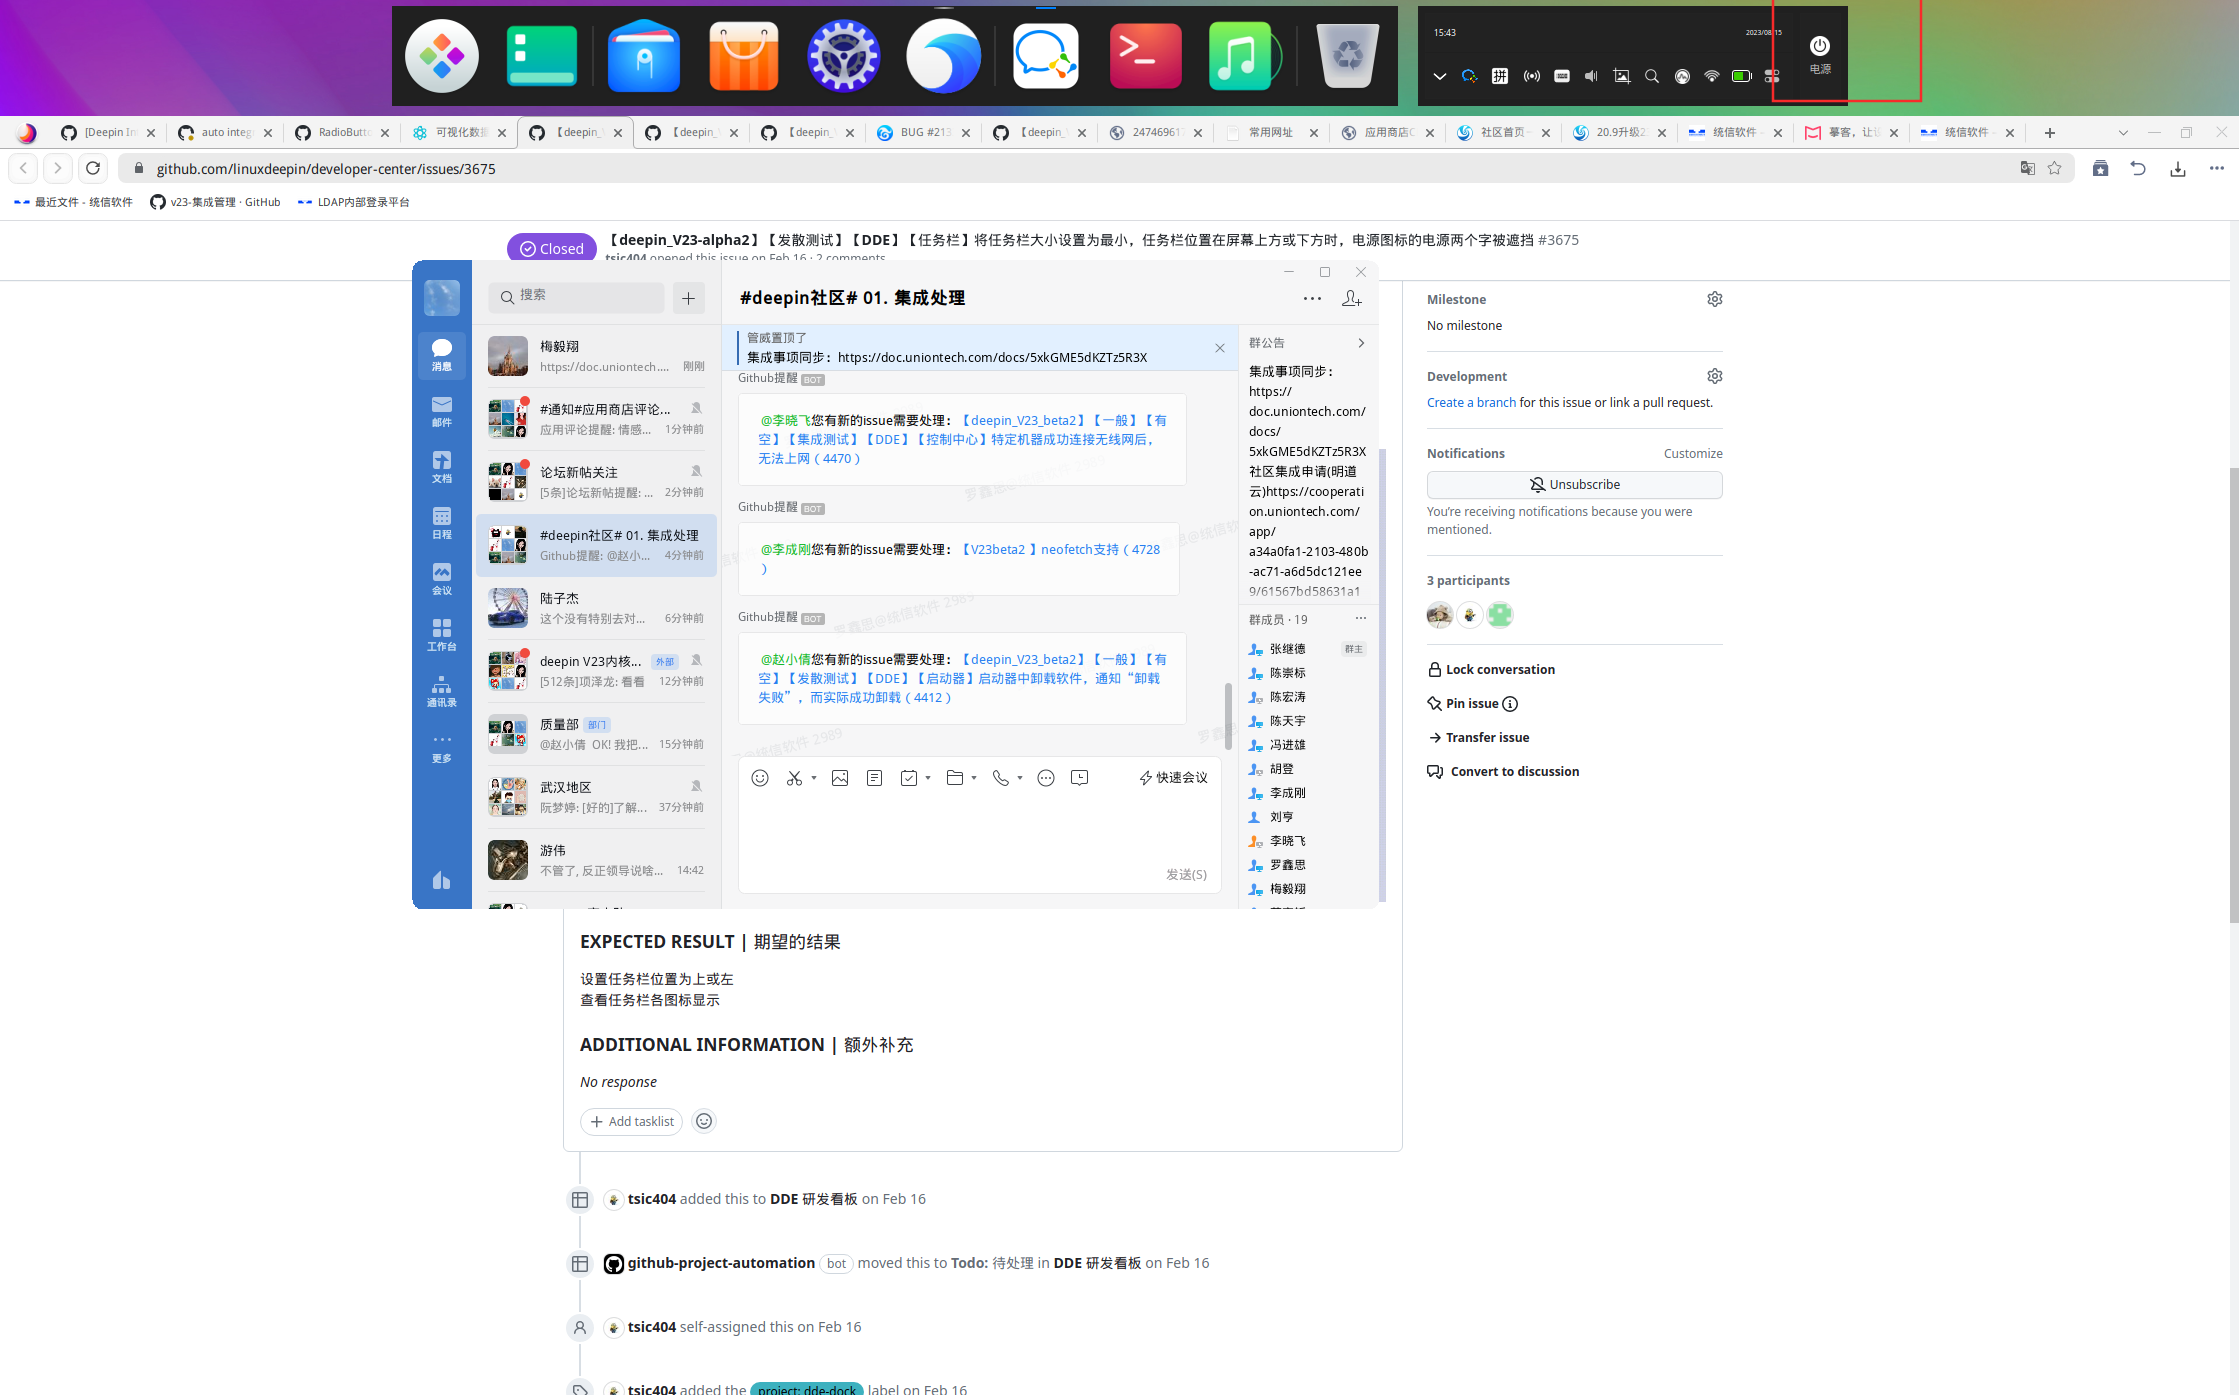Image resolution: width=2239 pixels, height=1395 pixels.
Task: Expand hidden tray icons with the chevron
Action: coord(1440,76)
